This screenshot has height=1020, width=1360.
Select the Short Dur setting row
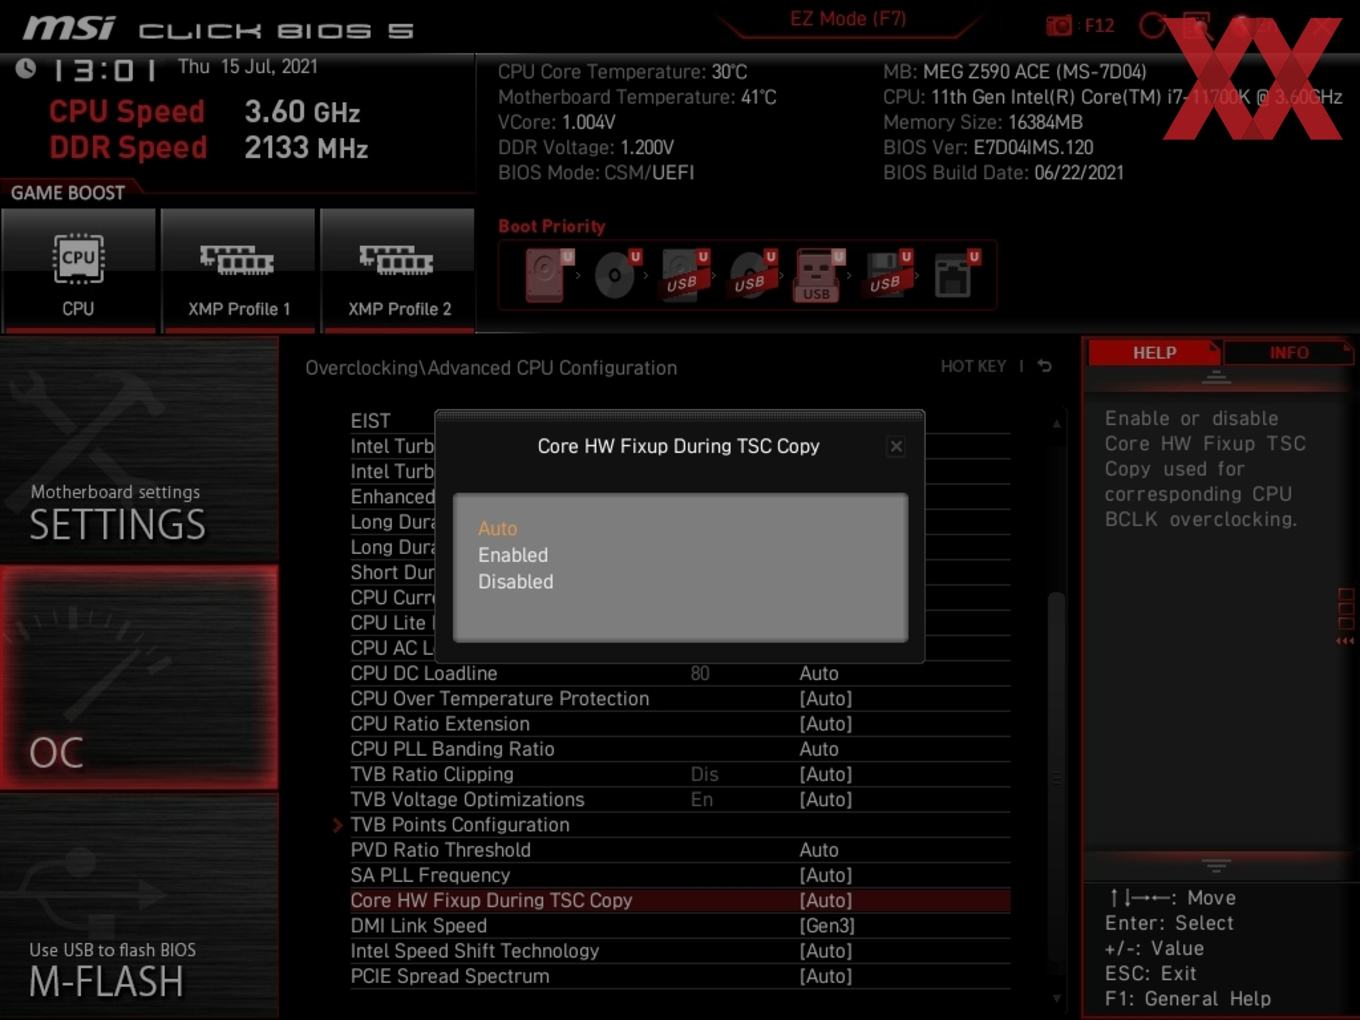pos(392,572)
